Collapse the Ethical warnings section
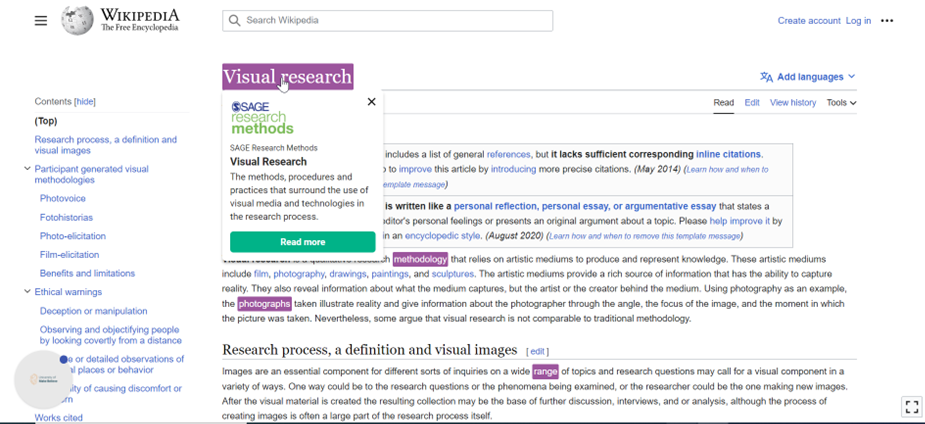925x424 pixels. click(27, 291)
